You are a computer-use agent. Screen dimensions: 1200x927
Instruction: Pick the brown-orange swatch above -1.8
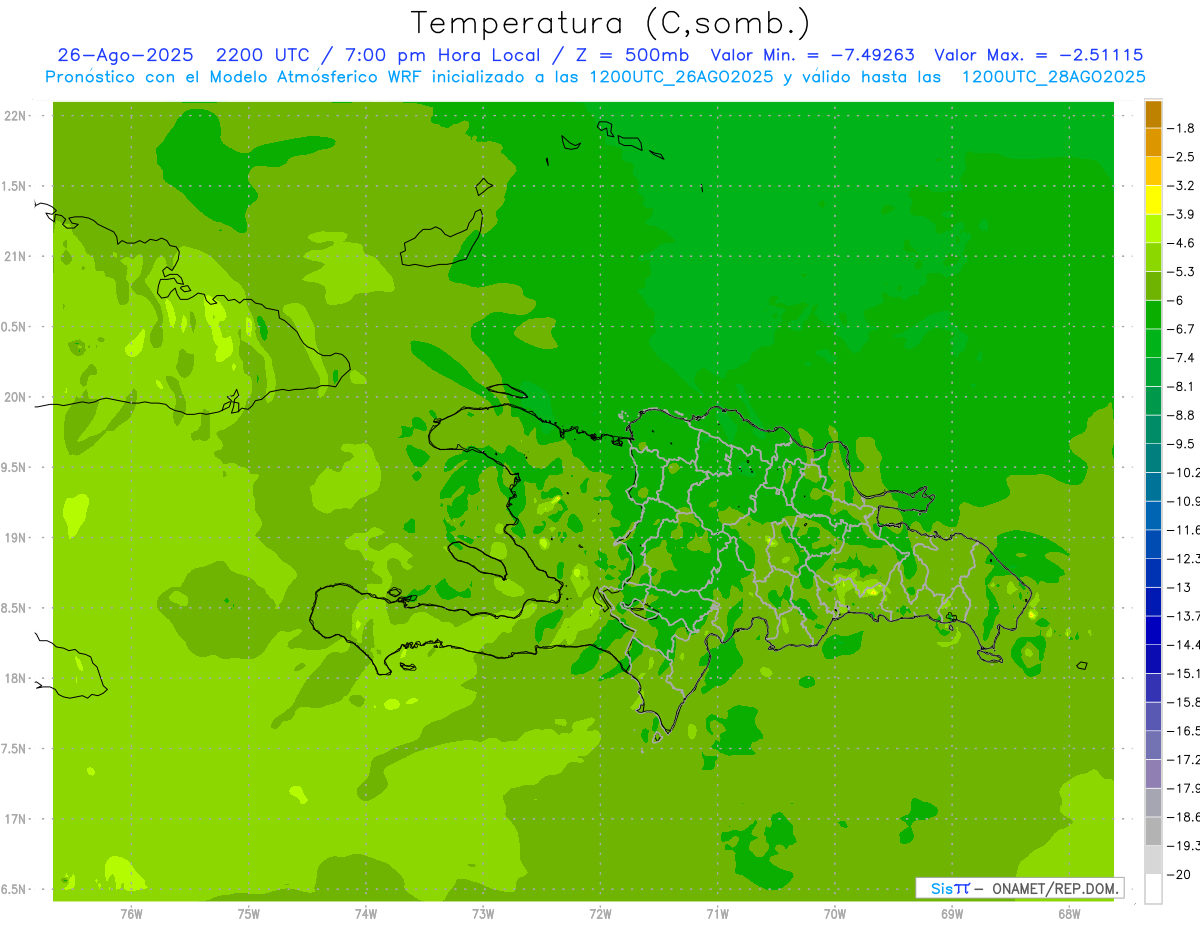[1153, 114]
